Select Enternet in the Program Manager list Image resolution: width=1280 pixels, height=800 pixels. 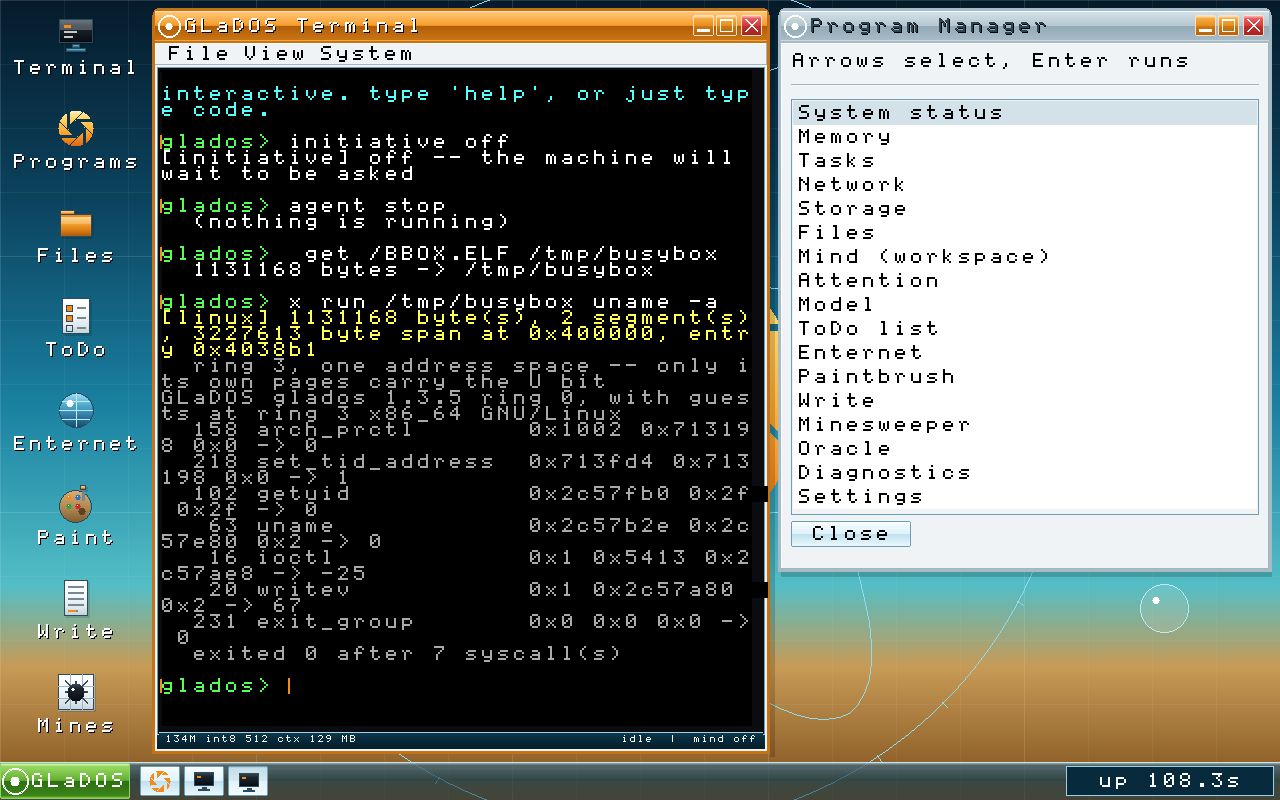click(x=1024, y=353)
